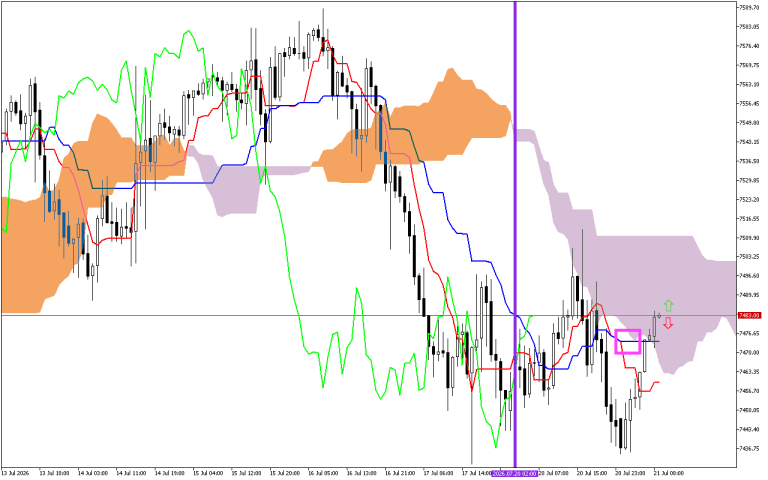Click the 16 Jul 21:00 time label
The height and width of the screenshot is (480, 768).
point(400,474)
